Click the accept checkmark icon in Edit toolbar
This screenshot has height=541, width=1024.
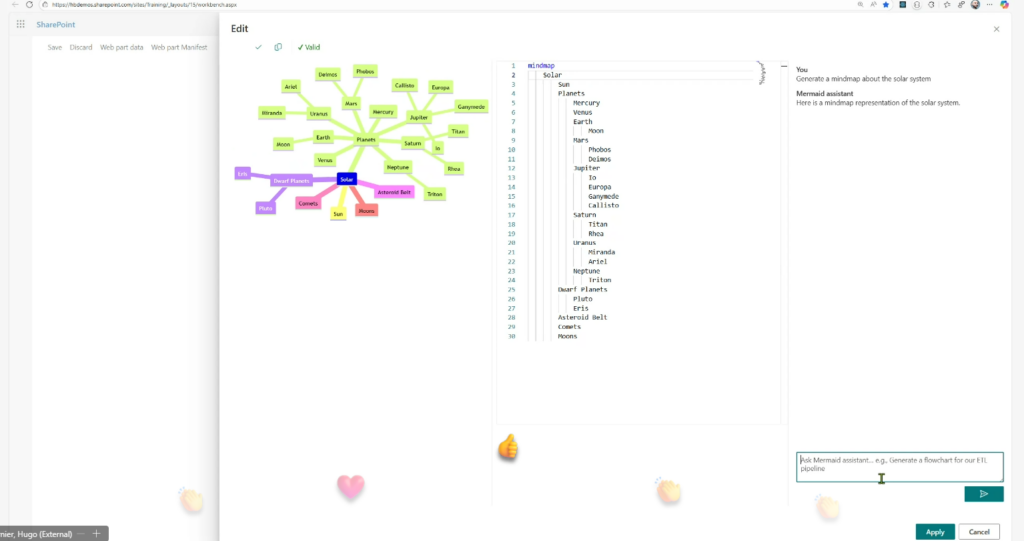[259, 47]
